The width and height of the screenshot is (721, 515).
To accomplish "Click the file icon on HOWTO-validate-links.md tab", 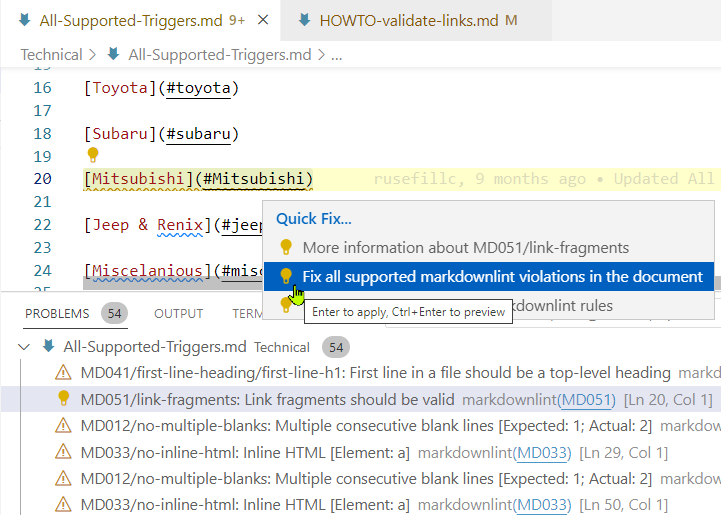I will 302,19.
